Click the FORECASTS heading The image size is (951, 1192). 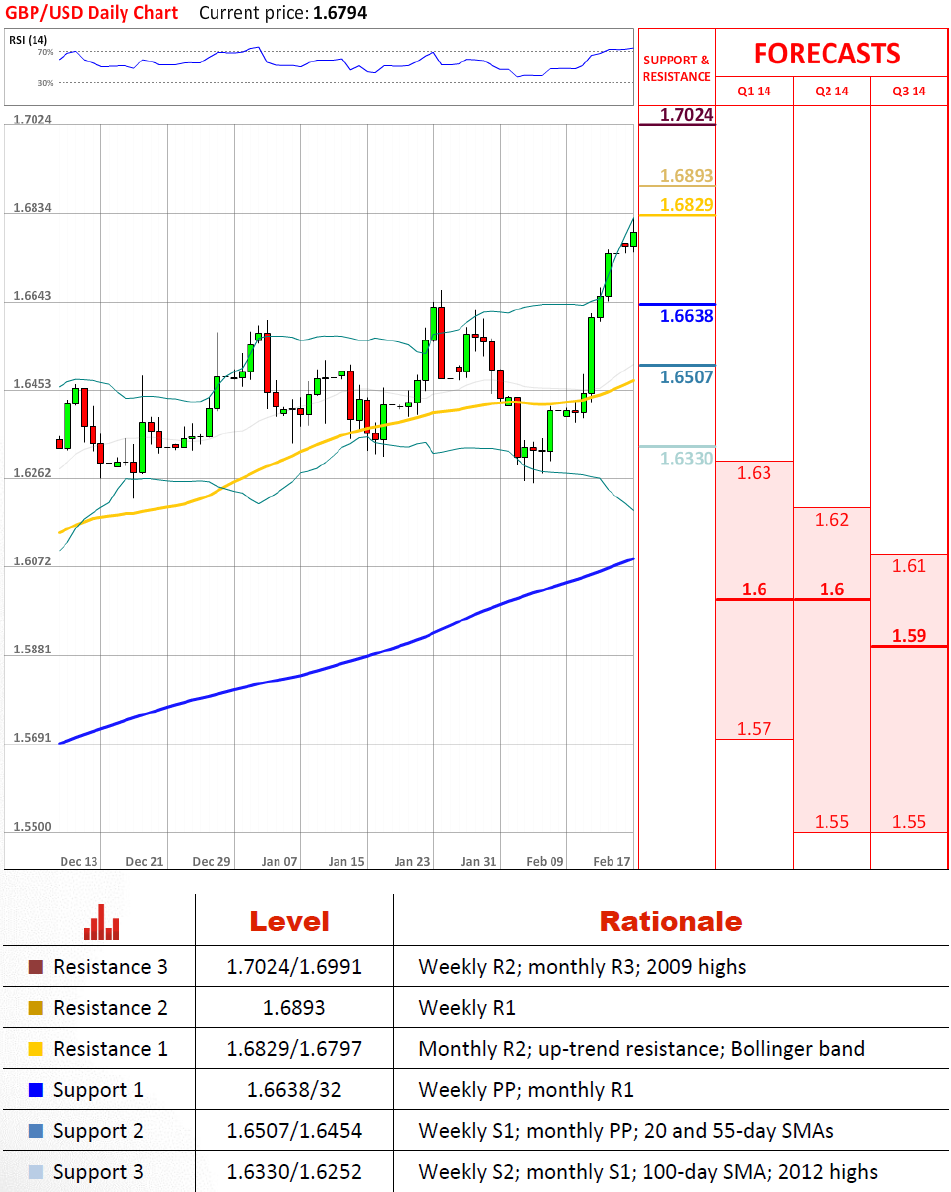(827, 53)
